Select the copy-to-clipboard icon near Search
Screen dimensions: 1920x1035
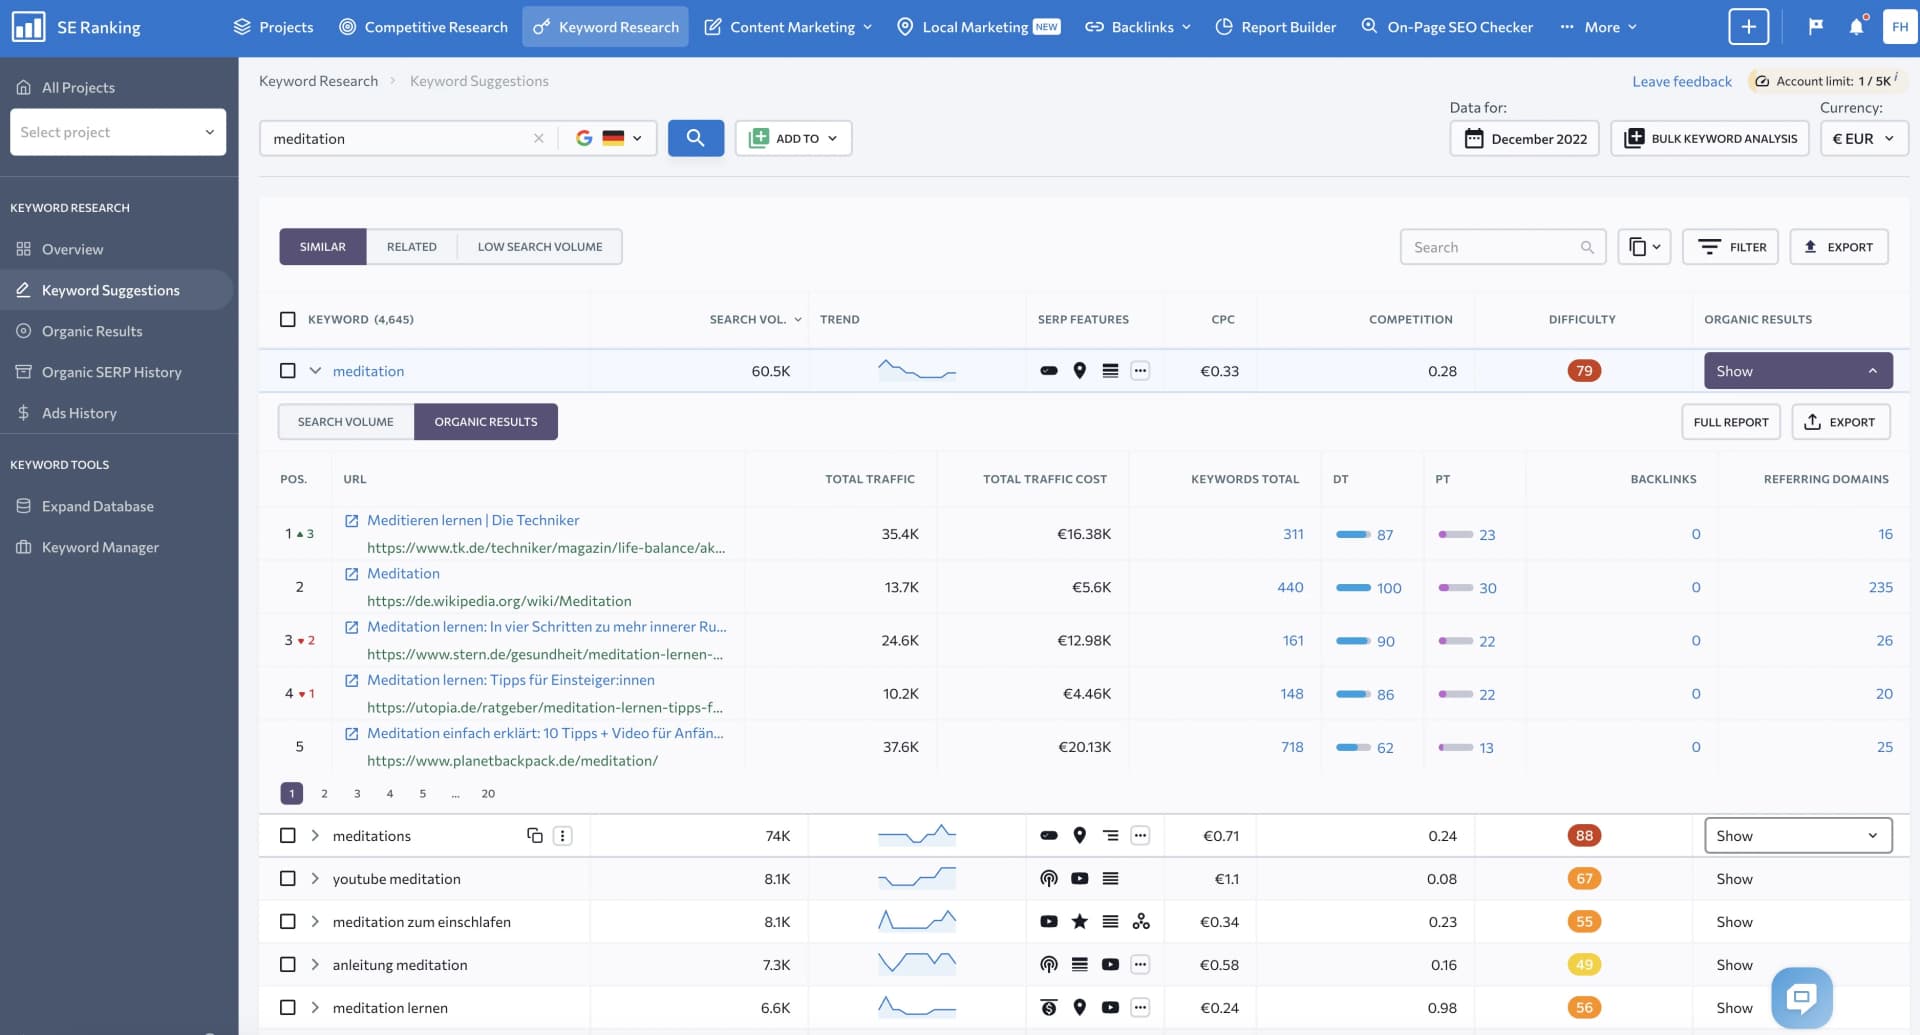coord(1639,246)
